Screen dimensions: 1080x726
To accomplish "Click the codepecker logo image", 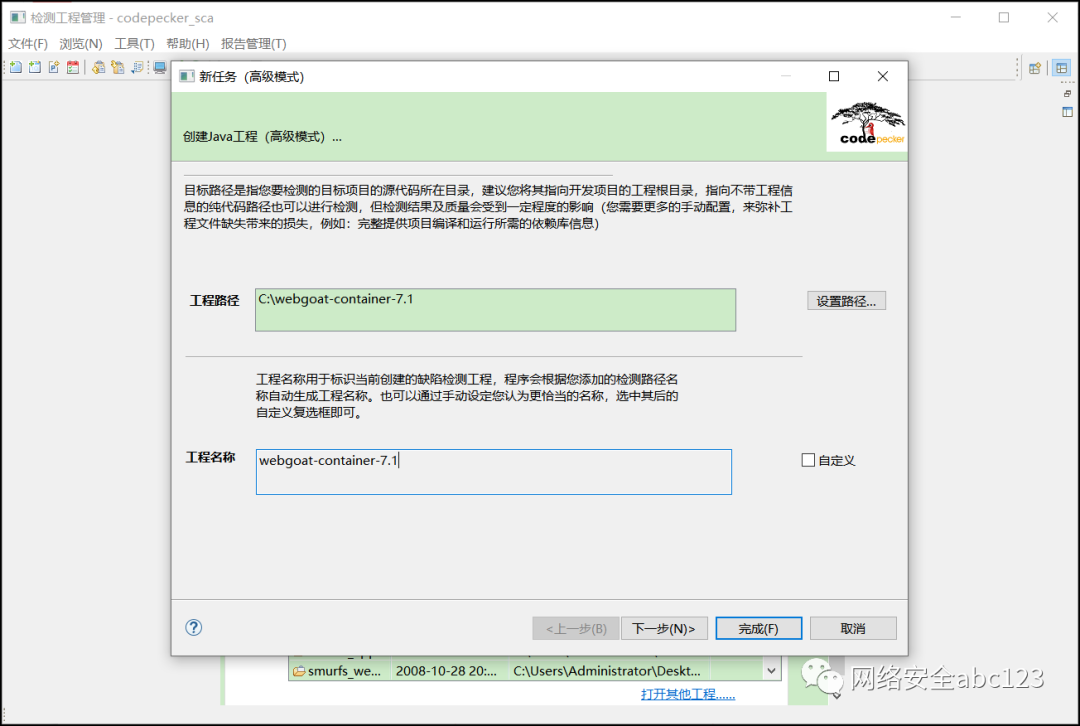I will (x=866, y=121).
